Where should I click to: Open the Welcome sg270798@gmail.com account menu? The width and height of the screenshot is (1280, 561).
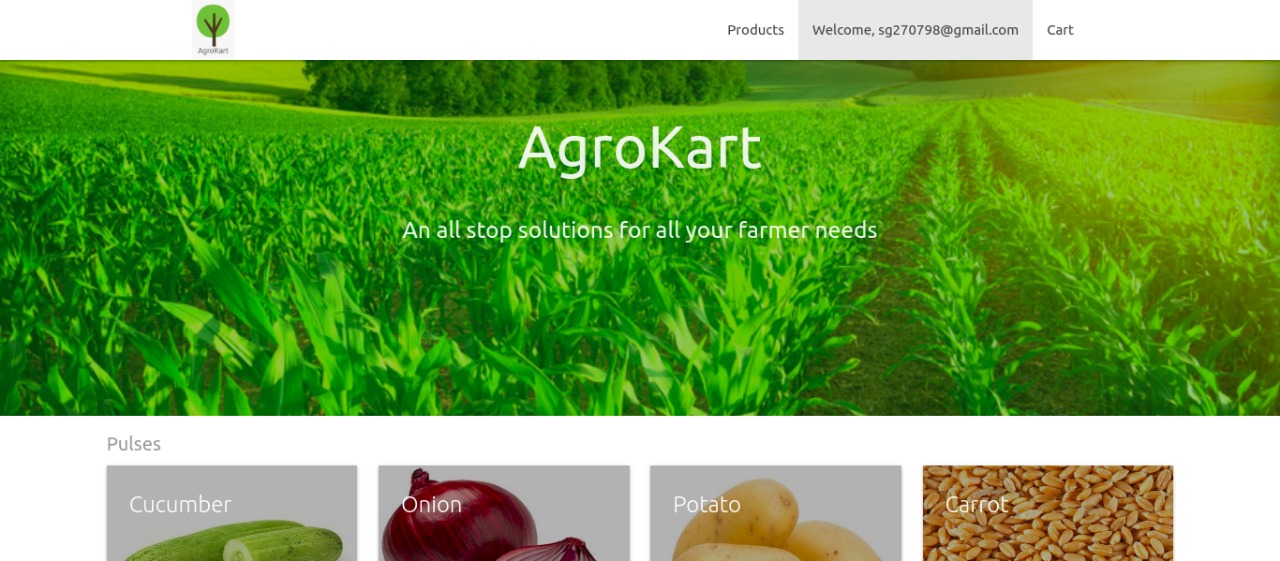[x=915, y=30]
